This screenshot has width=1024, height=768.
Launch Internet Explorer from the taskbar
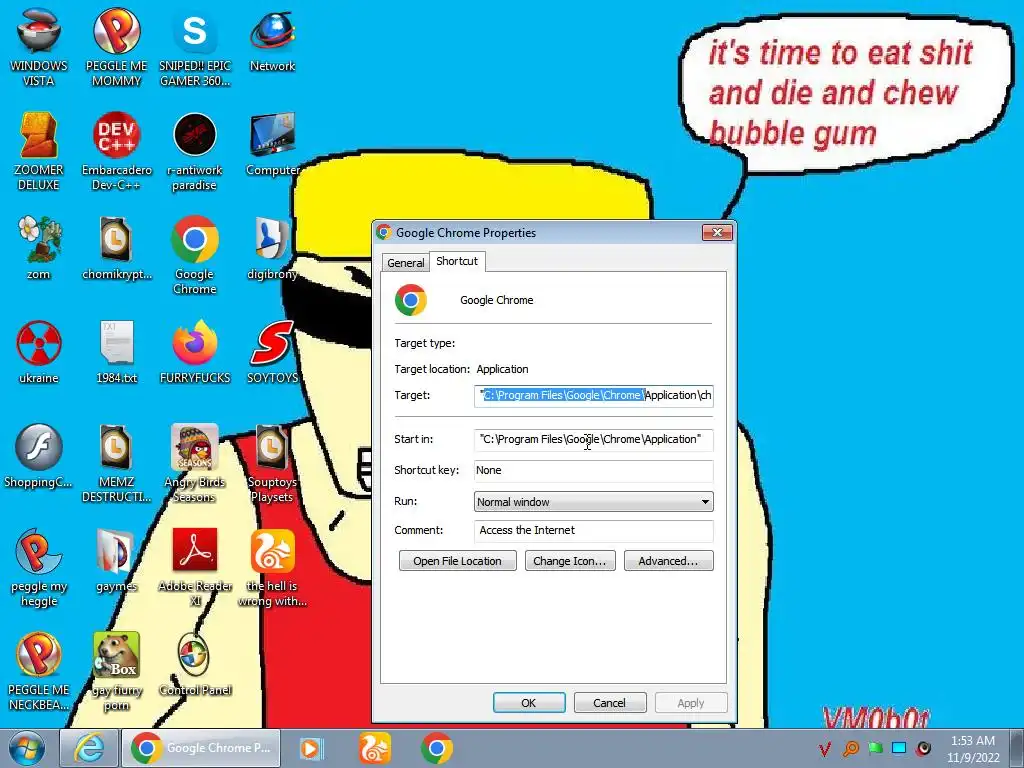tap(89, 748)
